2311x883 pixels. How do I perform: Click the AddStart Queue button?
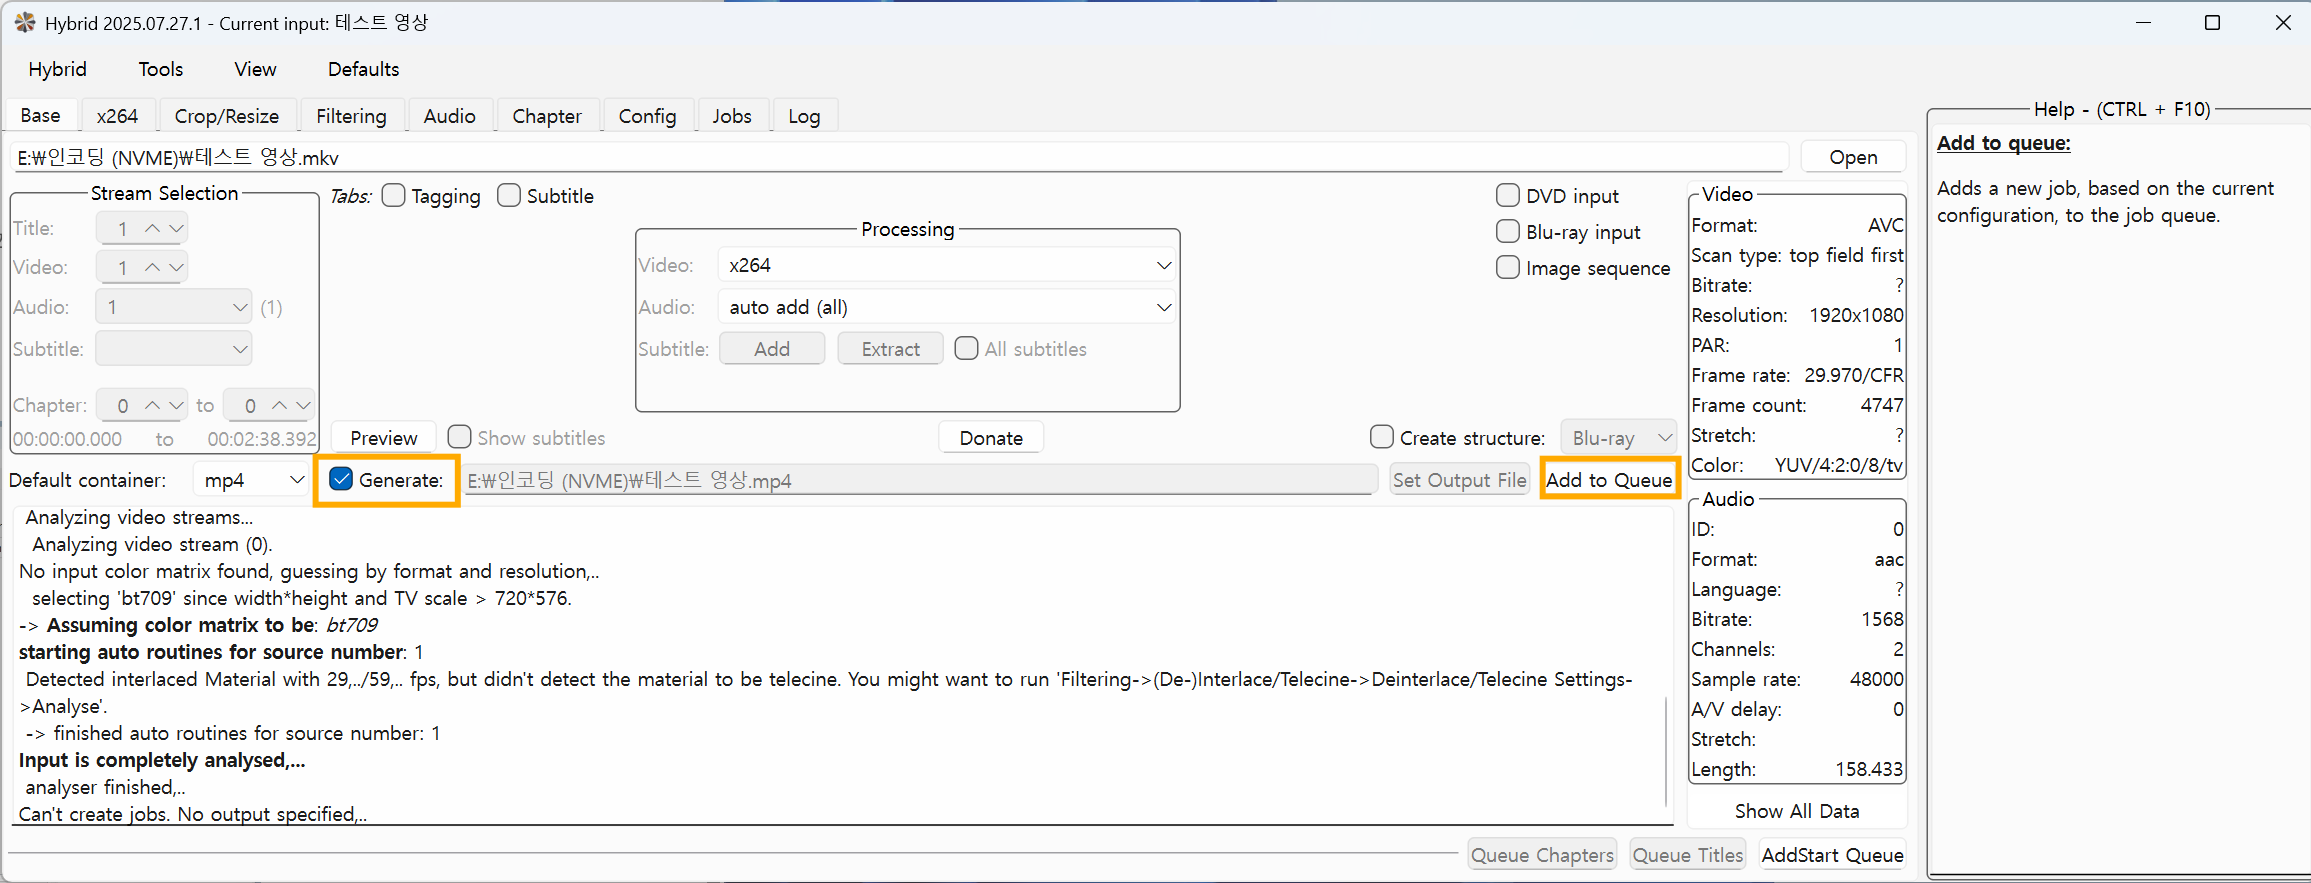pos(1832,855)
